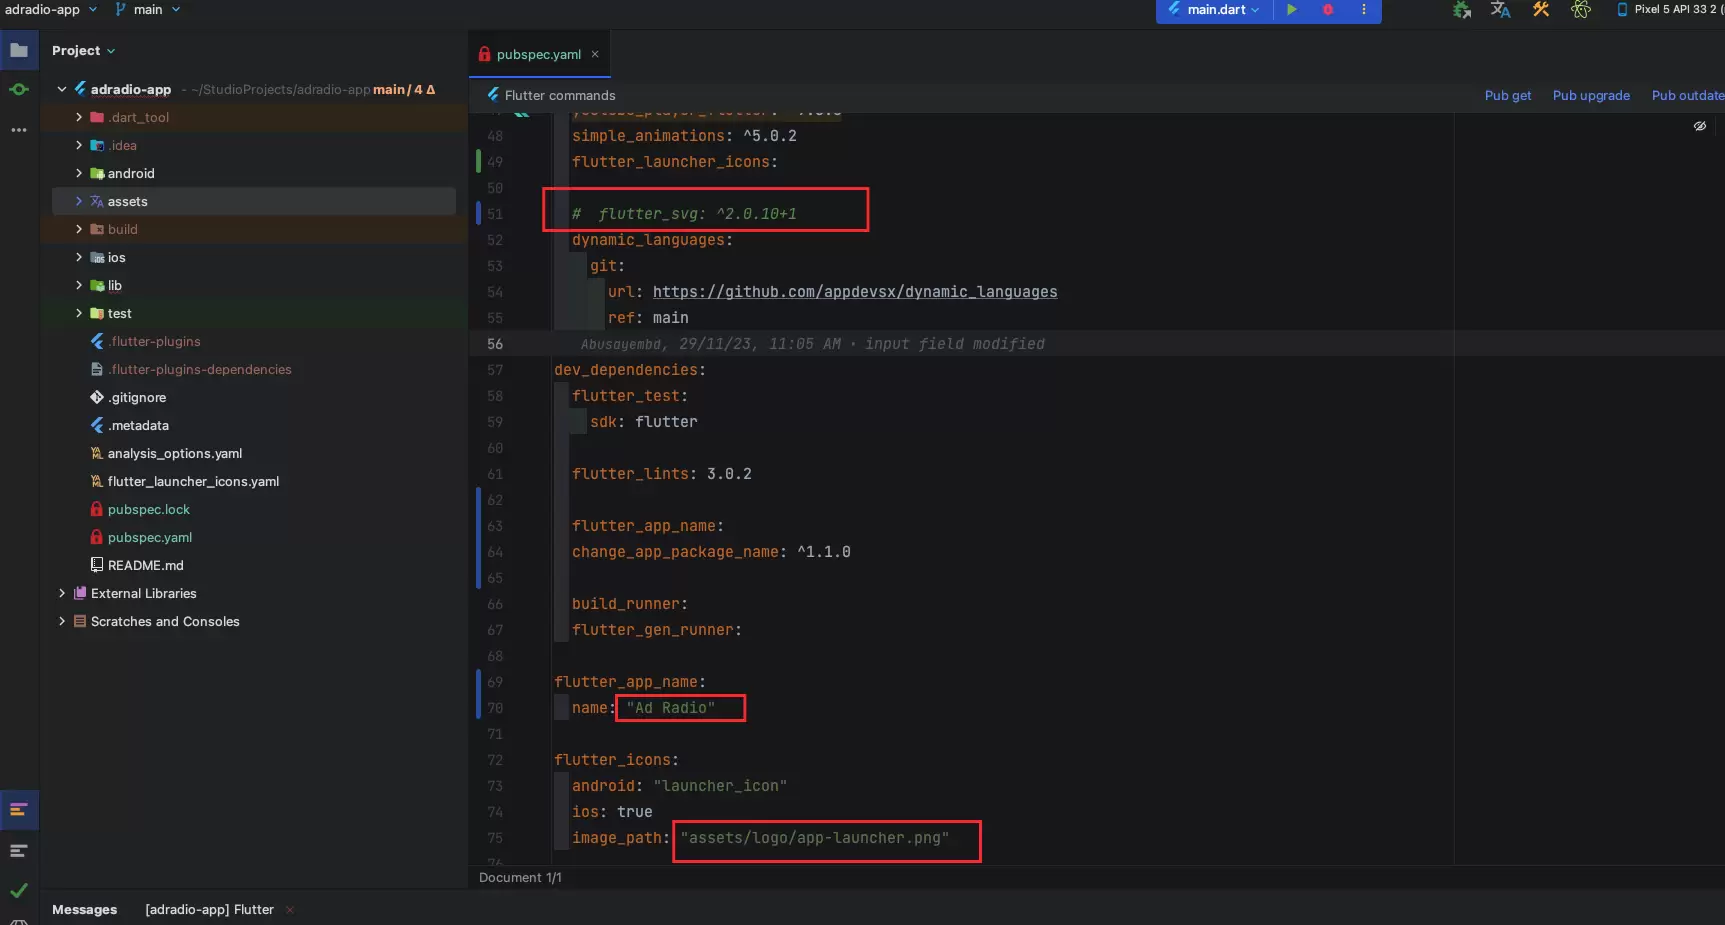
Task: Expand the .dart_tool folder
Action: [79, 117]
